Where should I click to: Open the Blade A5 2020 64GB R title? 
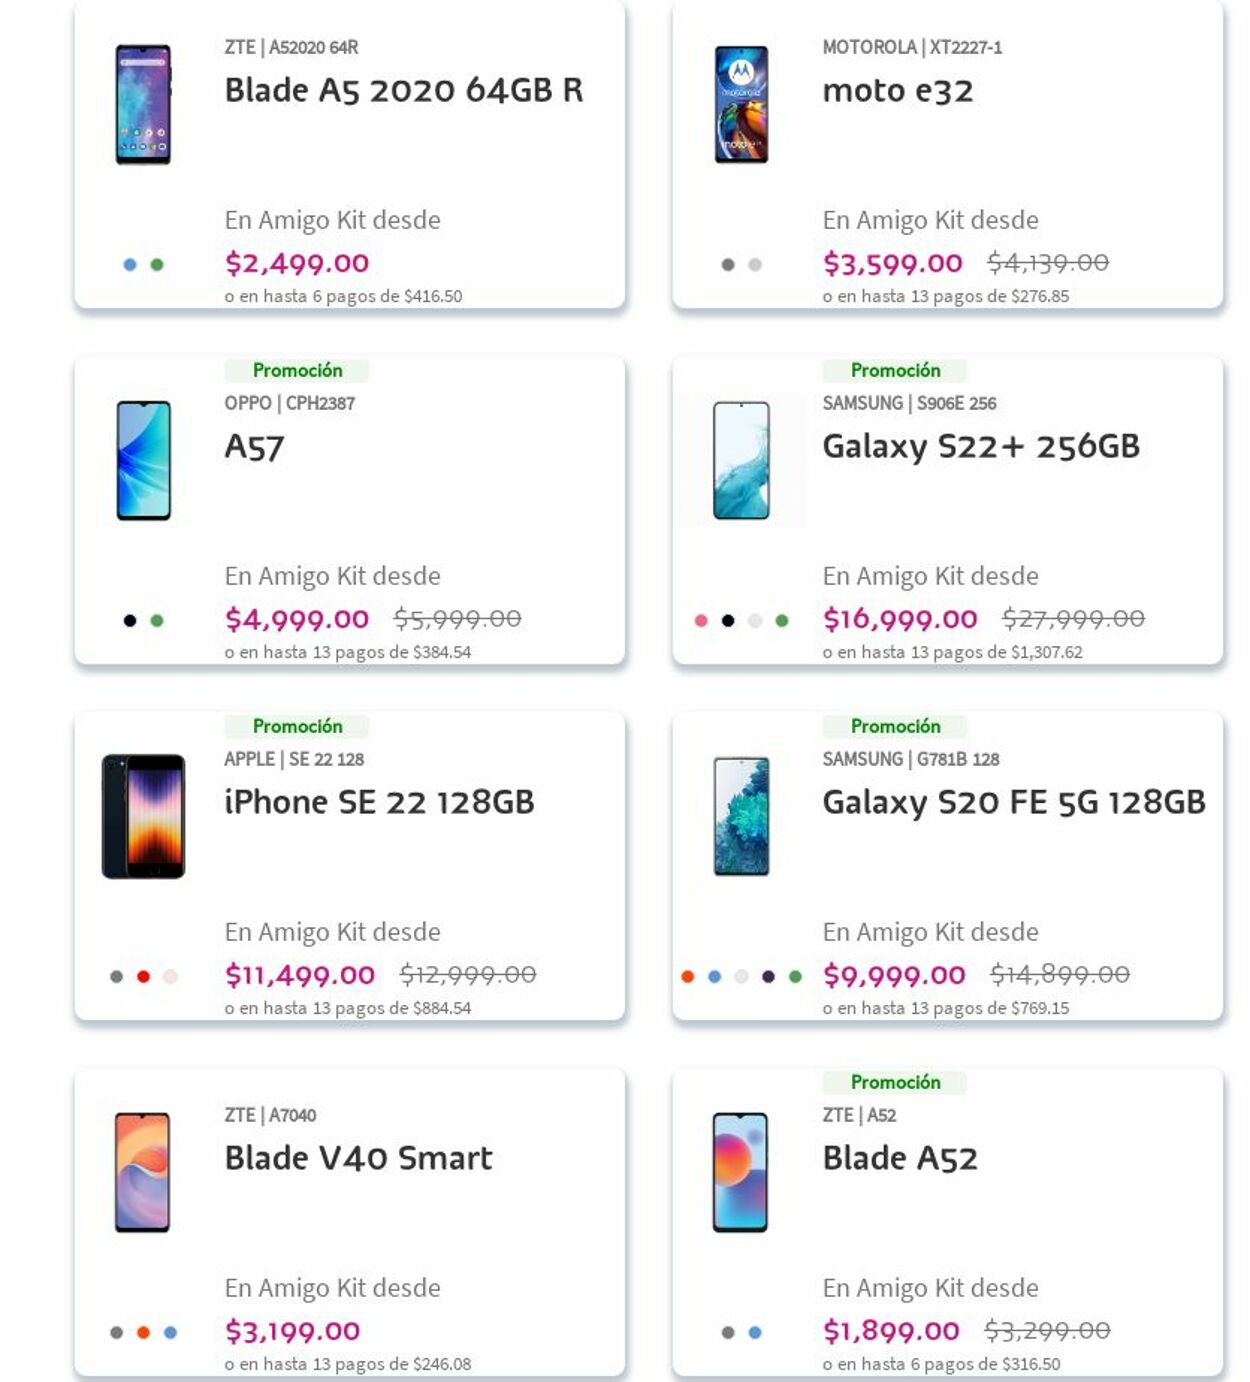pyautogui.click(x=403, y=91)
